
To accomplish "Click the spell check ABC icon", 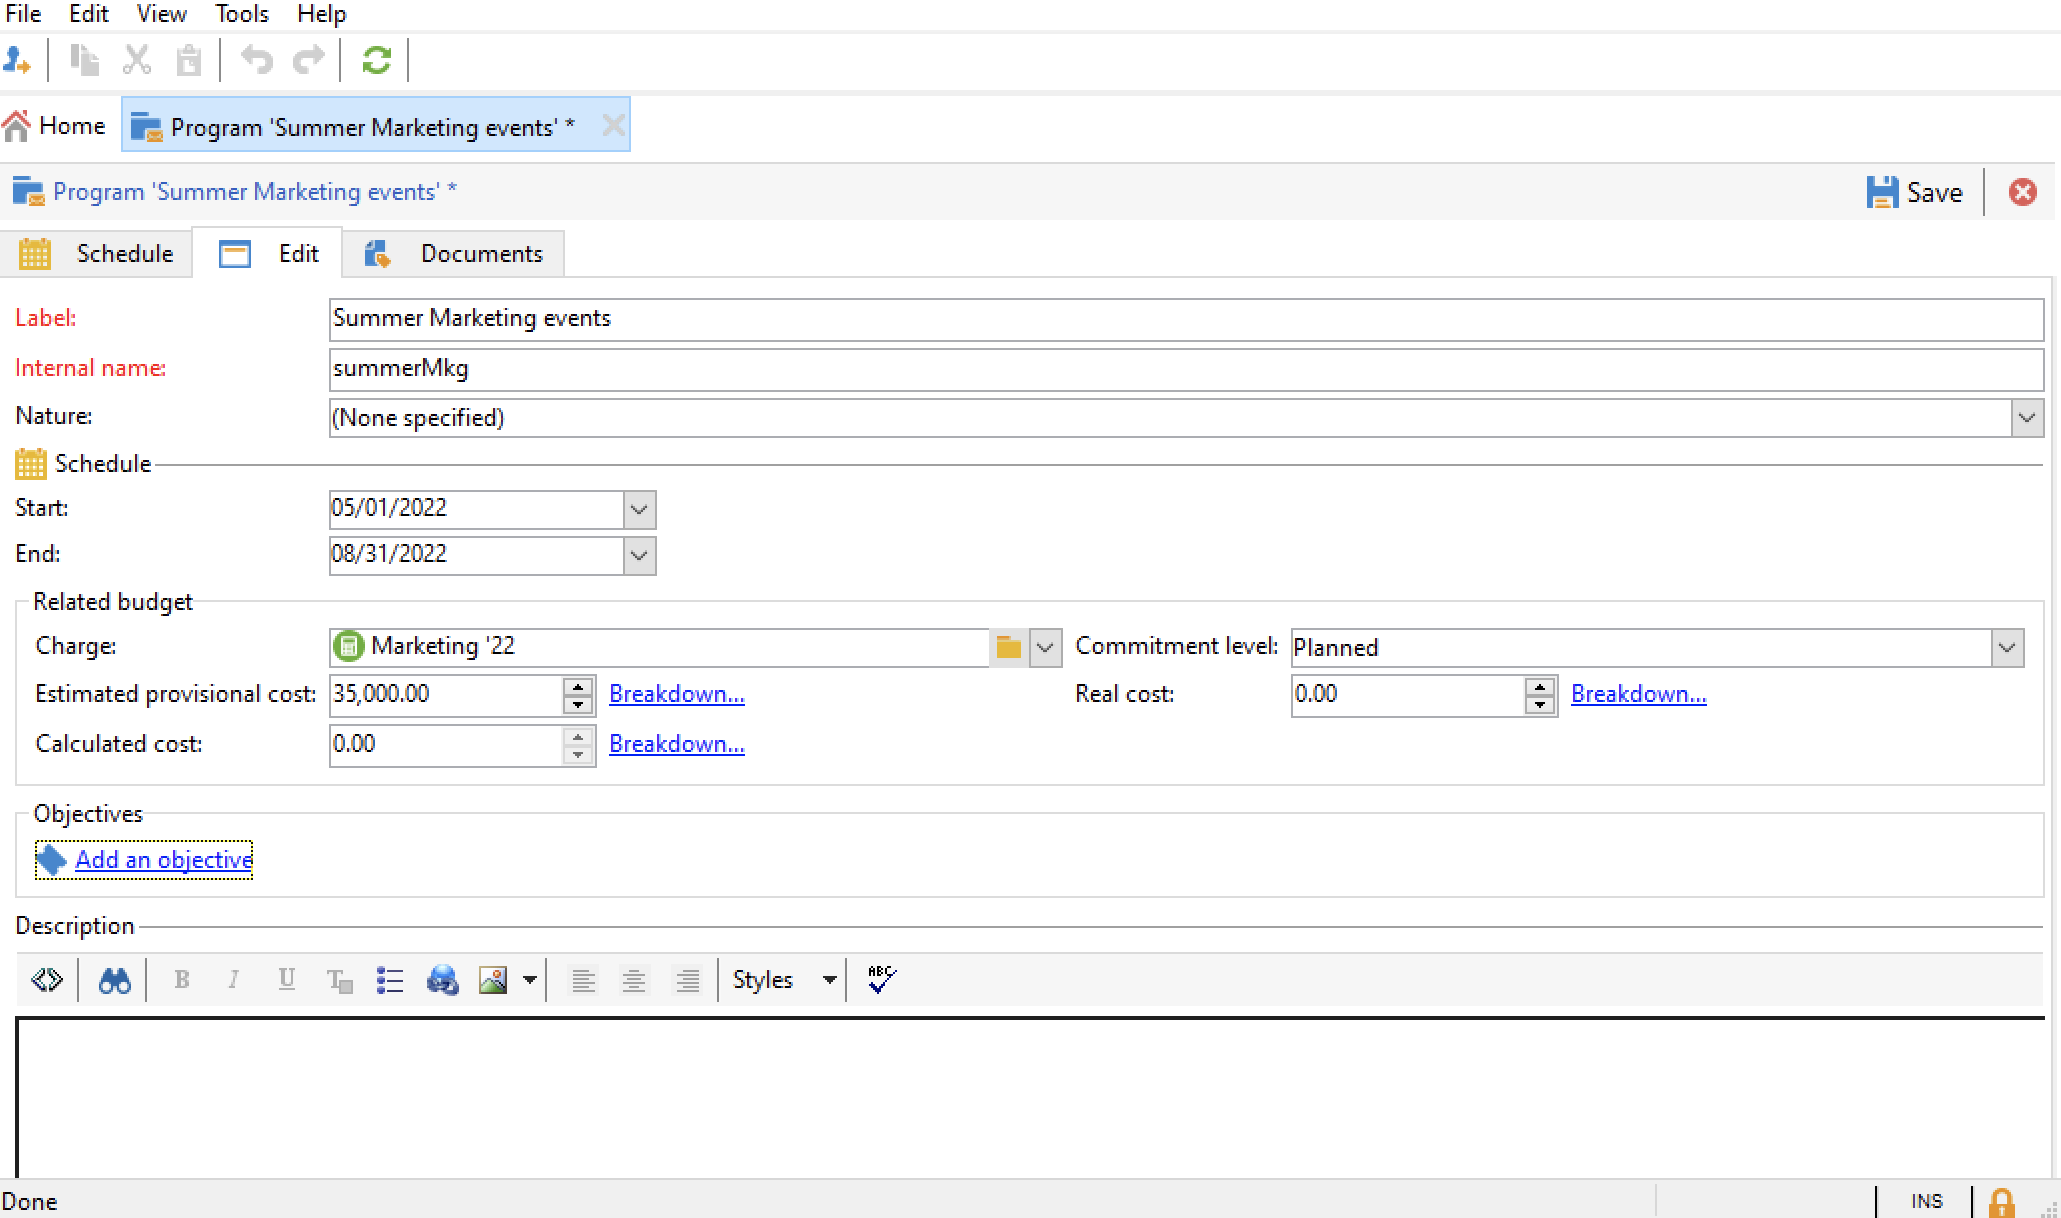I will [x=881, y=980].
